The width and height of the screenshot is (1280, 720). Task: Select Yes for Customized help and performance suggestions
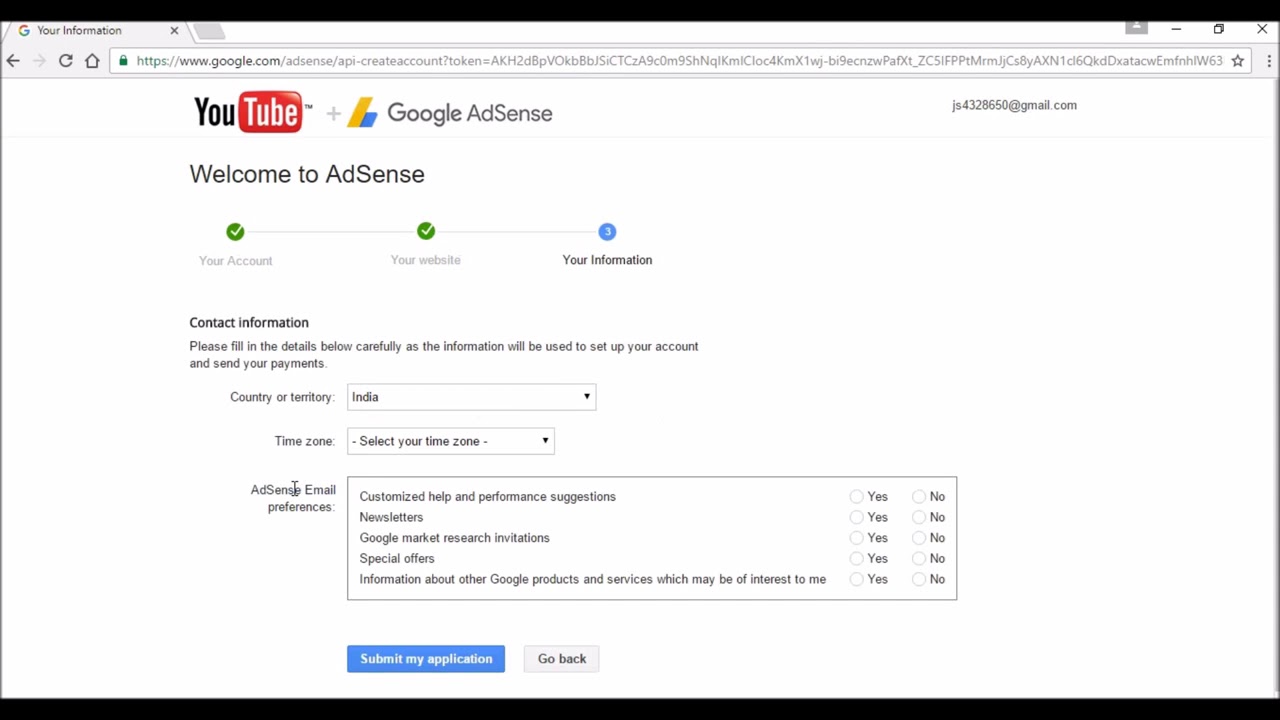(856, 496)
